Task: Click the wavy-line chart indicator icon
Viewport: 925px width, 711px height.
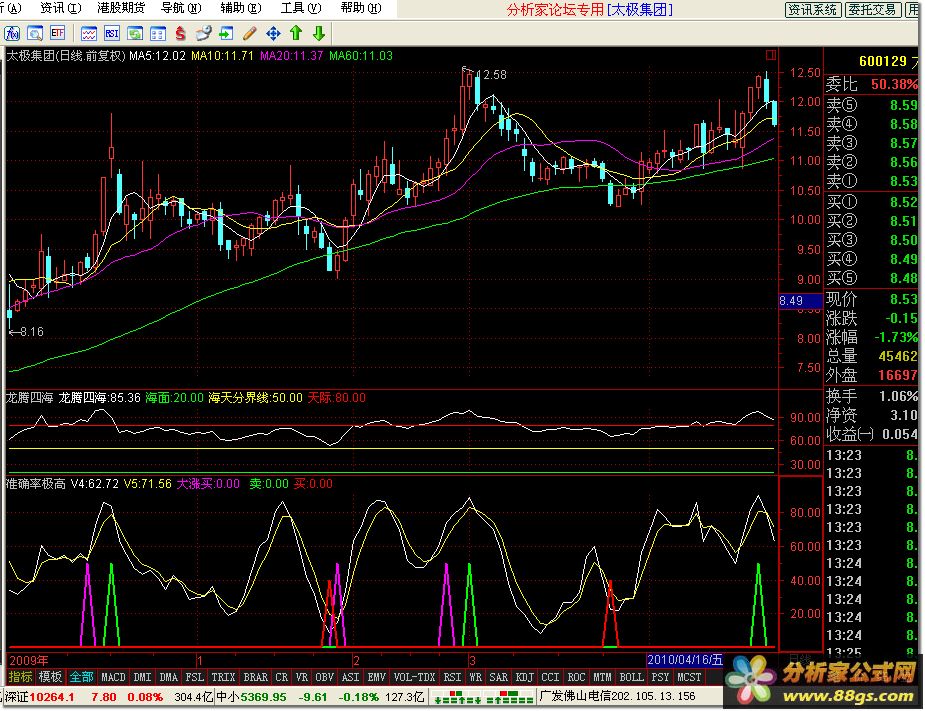Action: click(x=89, y=34)
